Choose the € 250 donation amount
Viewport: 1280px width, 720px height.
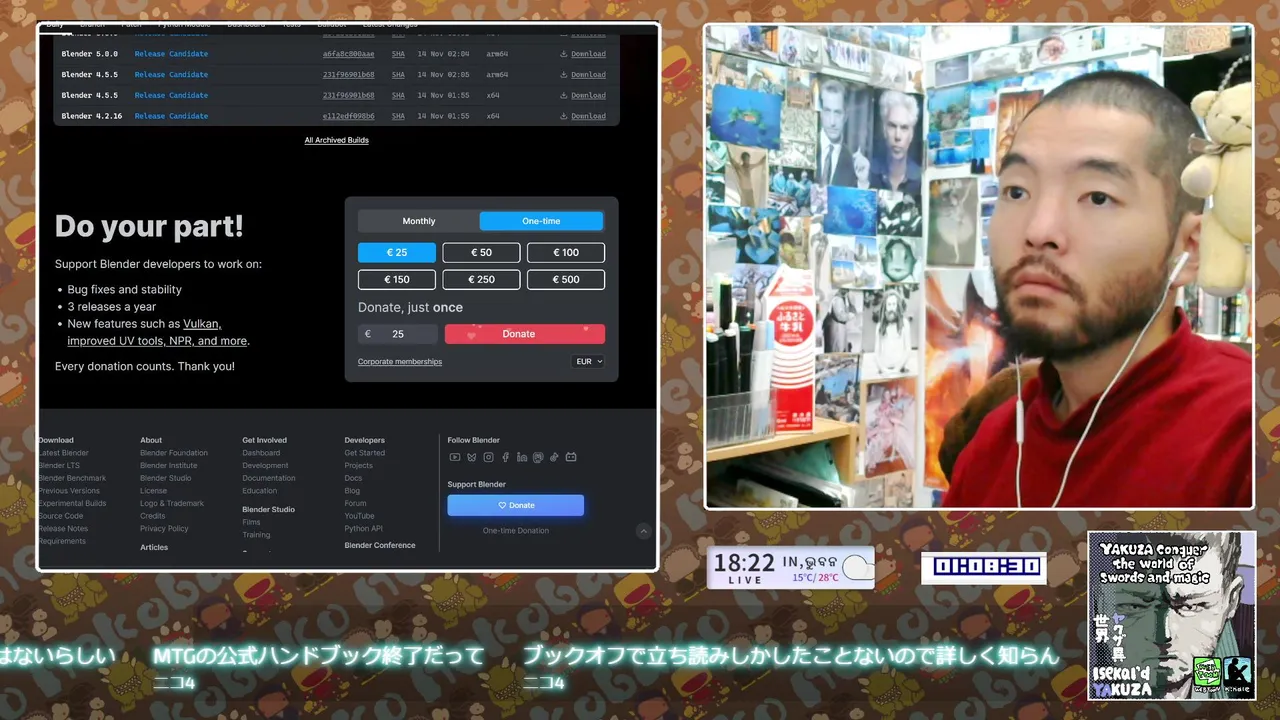[x=481, y=279]
